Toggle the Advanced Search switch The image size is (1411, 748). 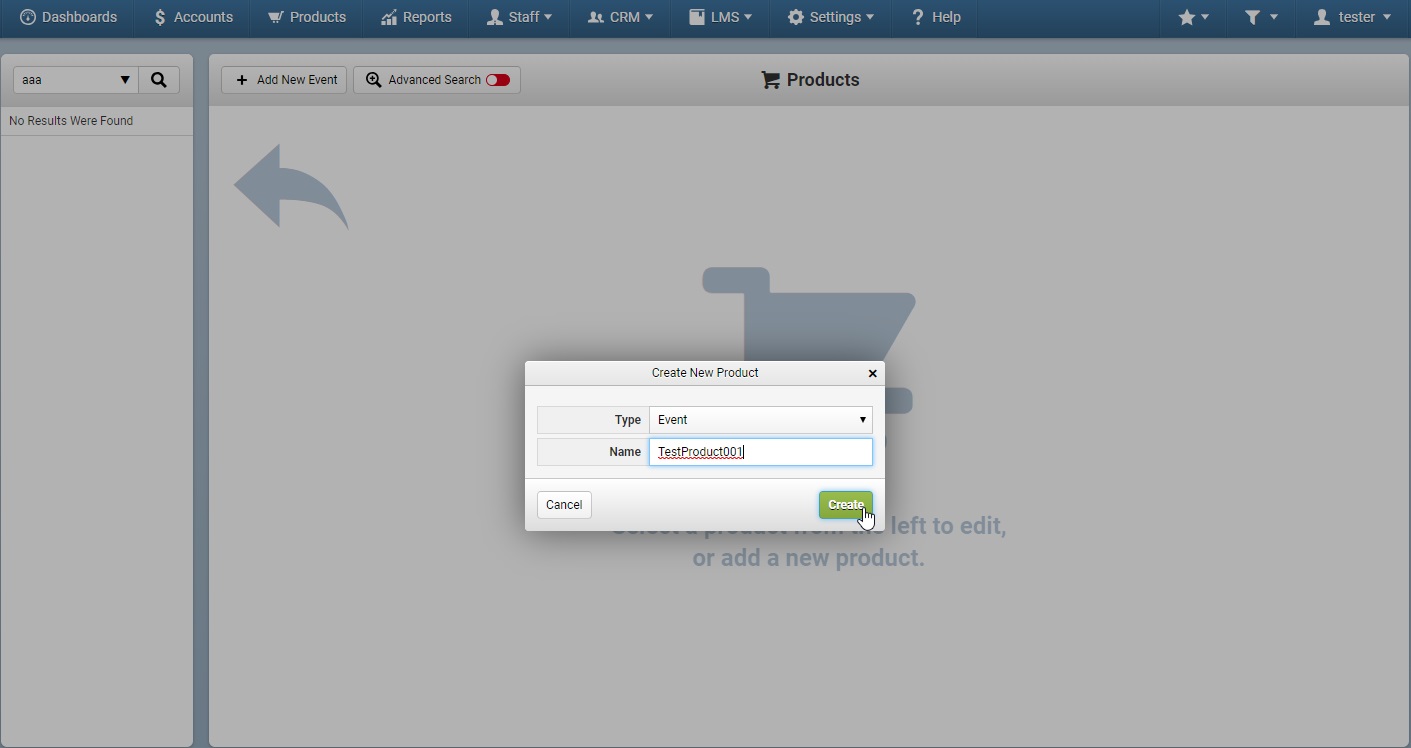click(x=498, y=80)
